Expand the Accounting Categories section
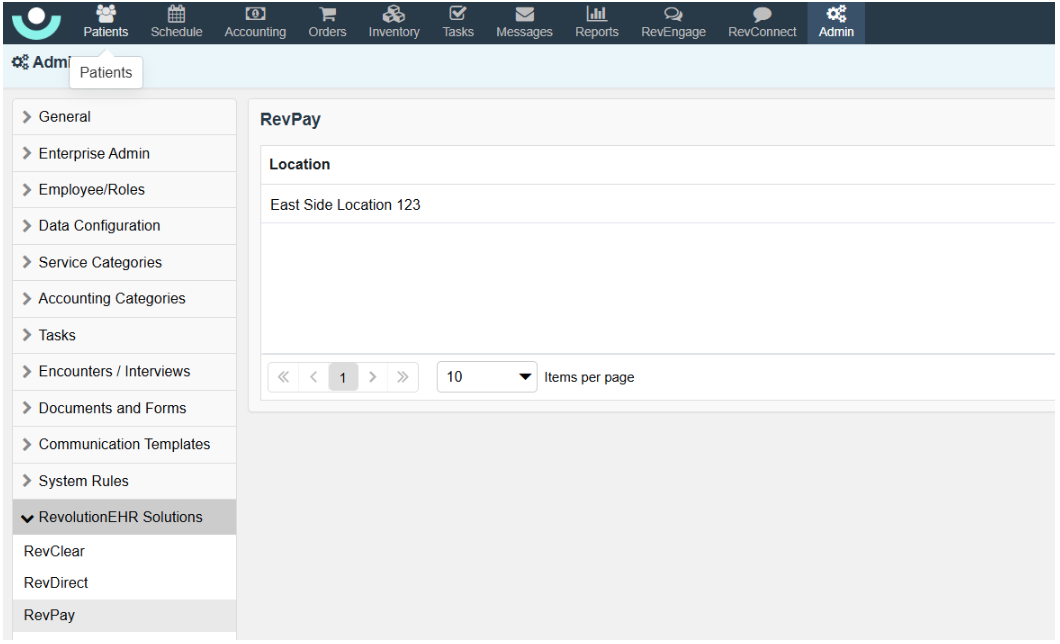This screenshot has height=644, width=1060. (x=124, y=299)
